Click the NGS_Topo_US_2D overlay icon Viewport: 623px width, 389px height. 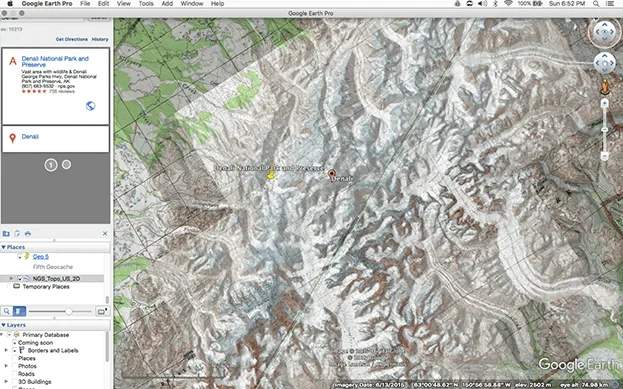[x=27, y=279]
